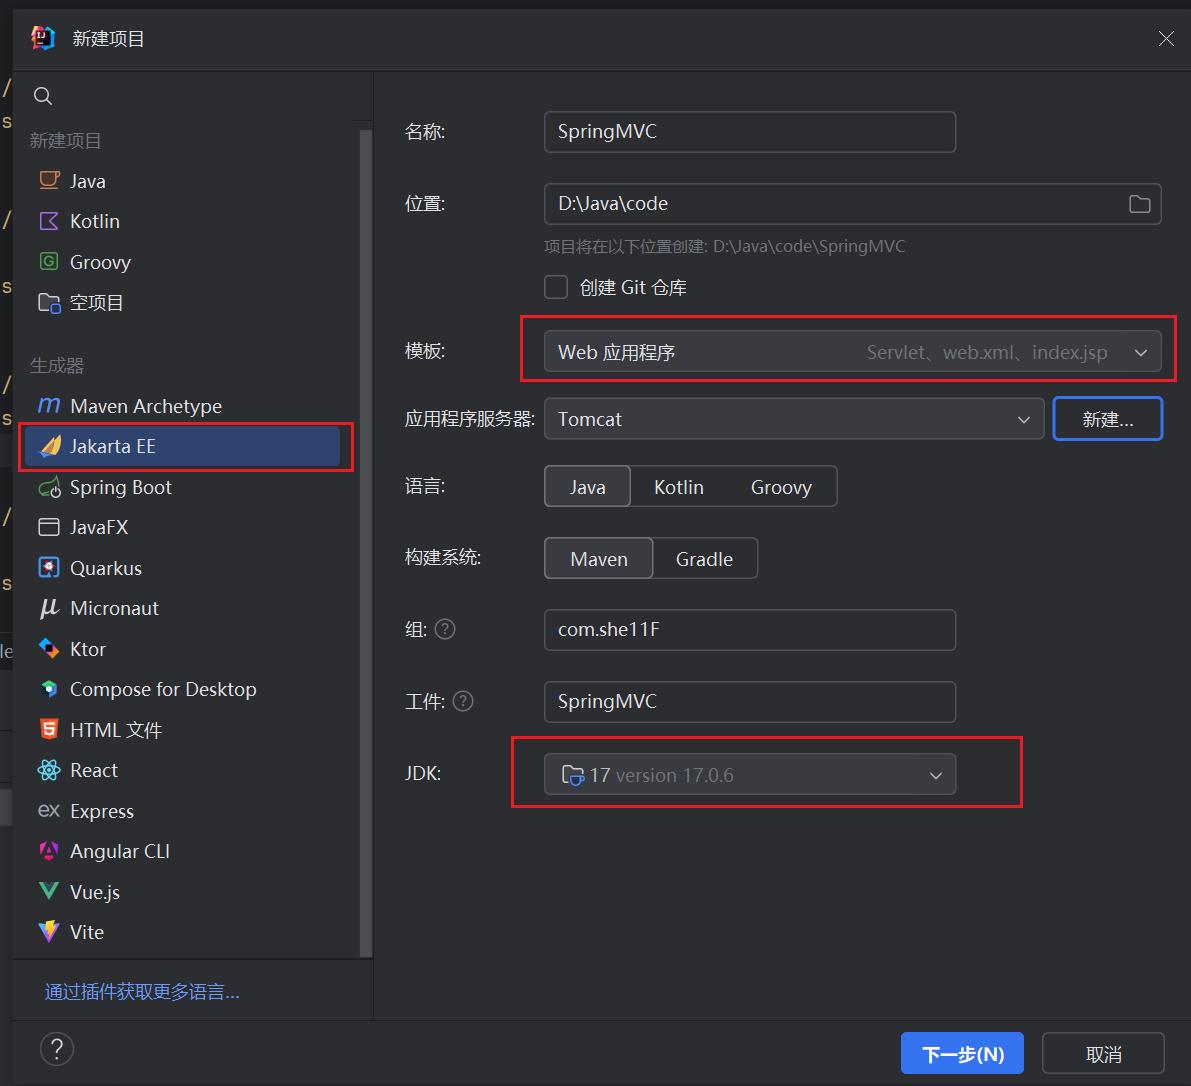Focus the 组 com.she11F group field
Viewport: 1191px width, 1086px height.
coord(750,630)
